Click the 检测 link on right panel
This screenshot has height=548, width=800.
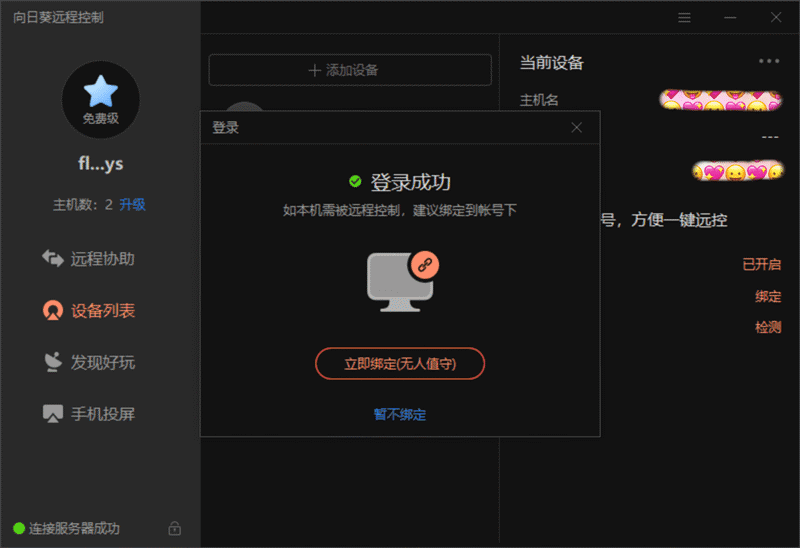[768, 327]
